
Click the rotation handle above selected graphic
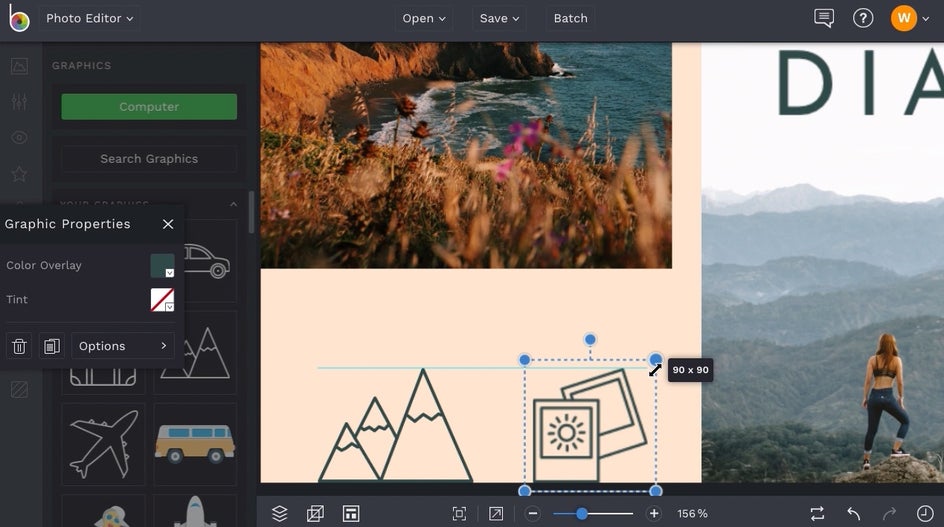point(590,340)
